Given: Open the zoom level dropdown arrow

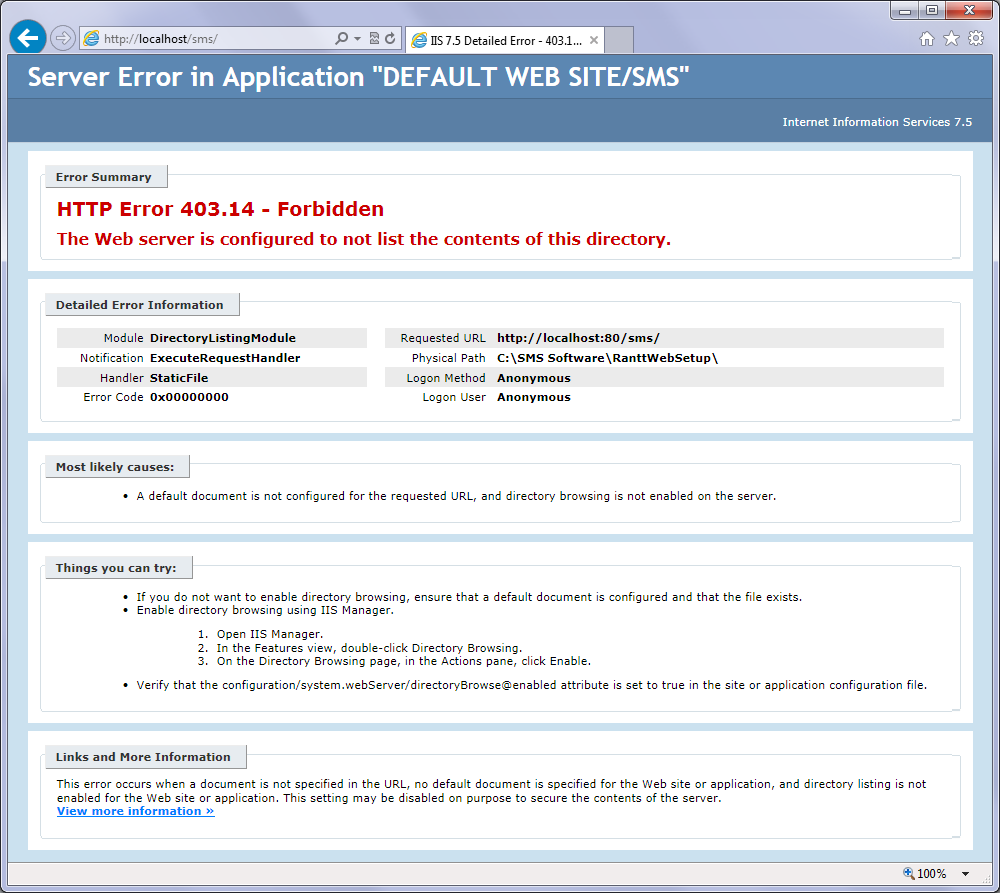Looking at the screenshot, I should (965, 874).
